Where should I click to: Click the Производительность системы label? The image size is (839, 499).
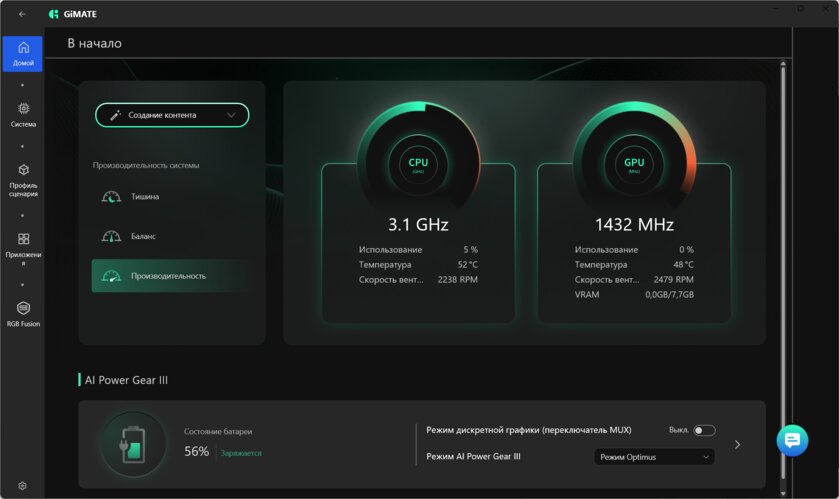(x=146, y=165)
